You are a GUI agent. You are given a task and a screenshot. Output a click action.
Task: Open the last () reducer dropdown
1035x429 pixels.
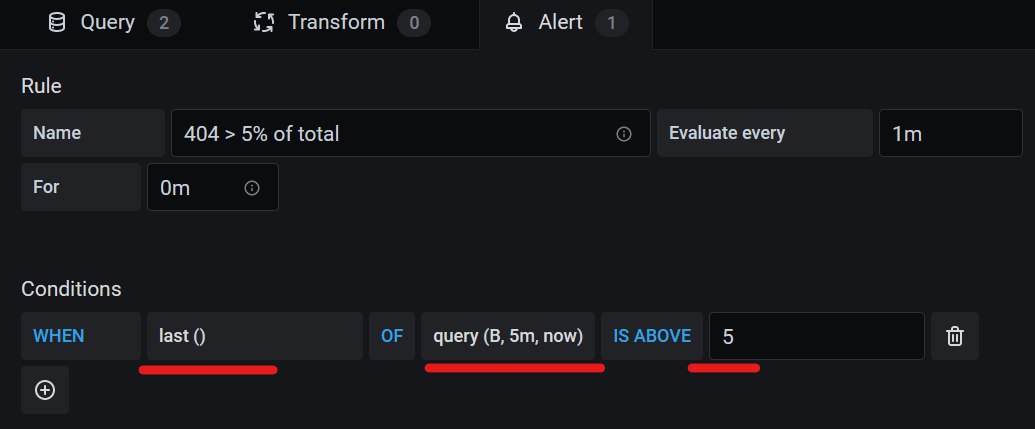pos(255,336)
